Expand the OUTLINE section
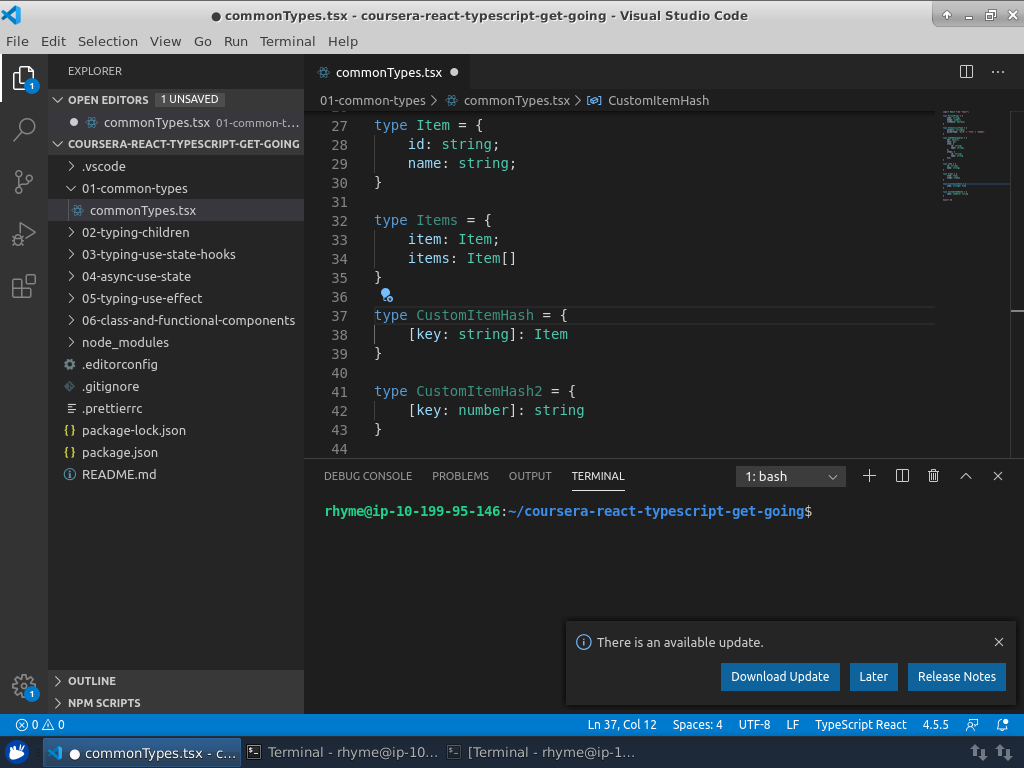 coord(92,681)
